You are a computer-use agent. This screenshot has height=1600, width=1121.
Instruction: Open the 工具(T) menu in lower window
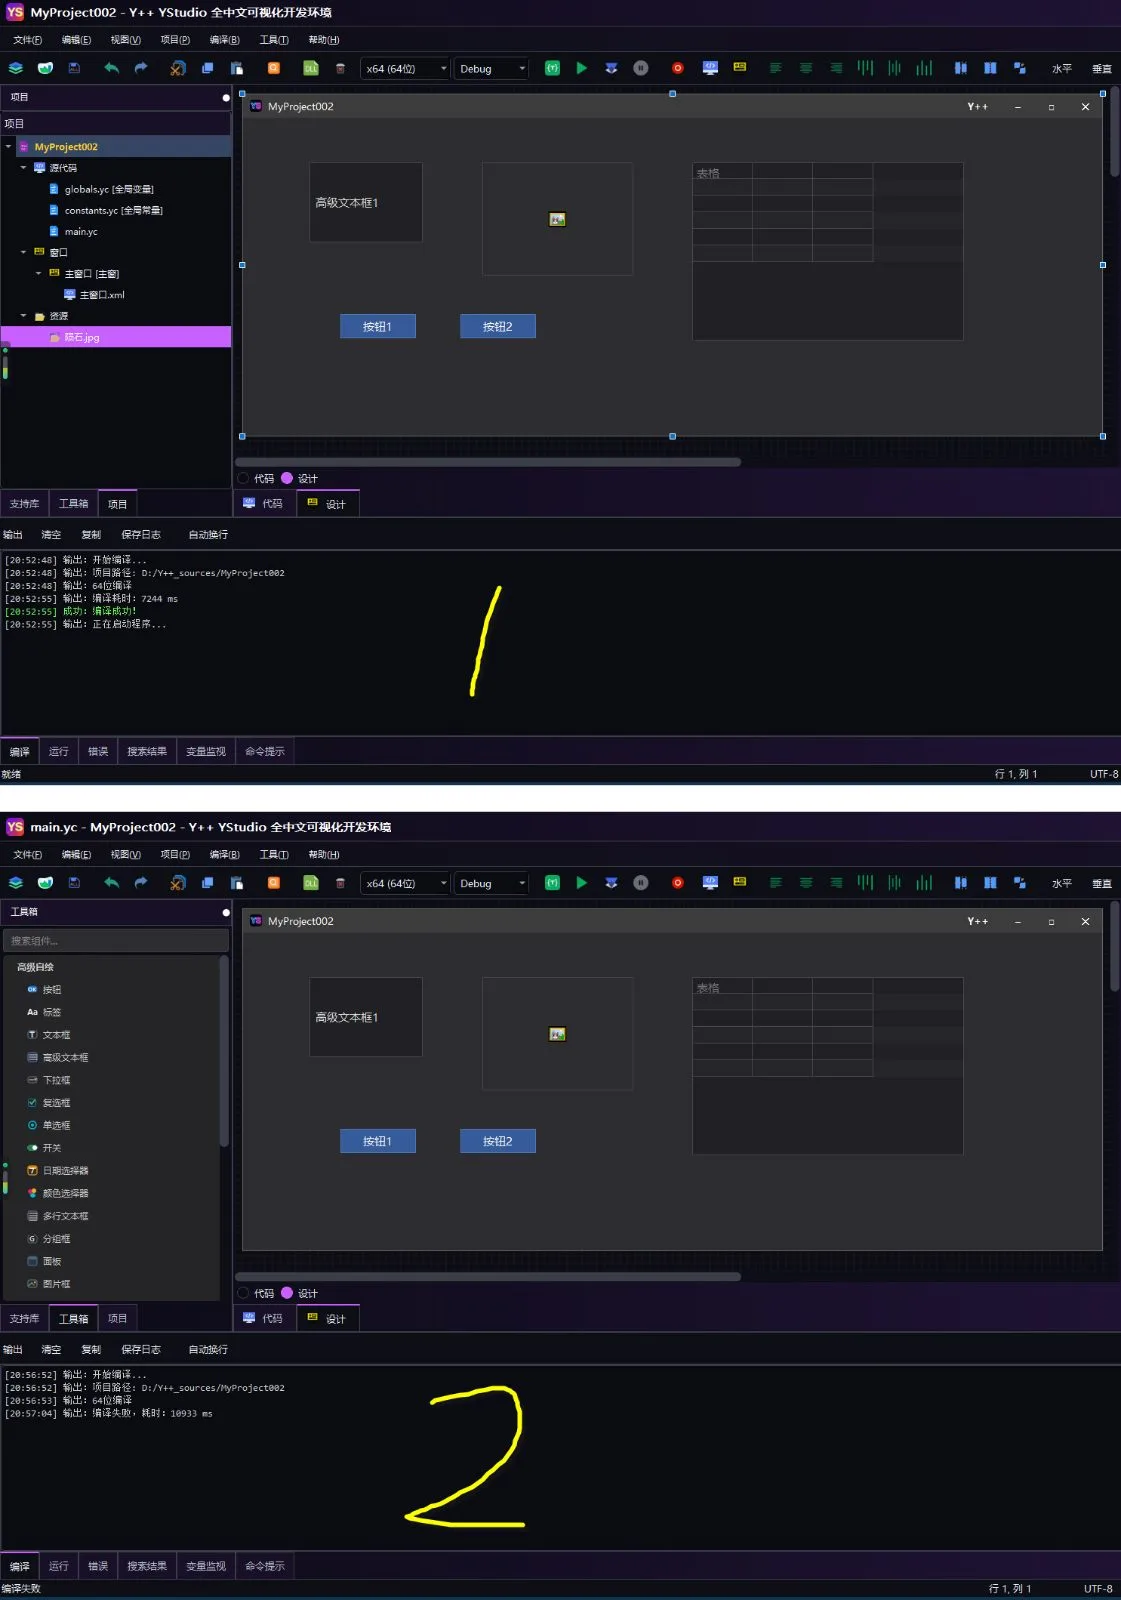coord(274,855)
